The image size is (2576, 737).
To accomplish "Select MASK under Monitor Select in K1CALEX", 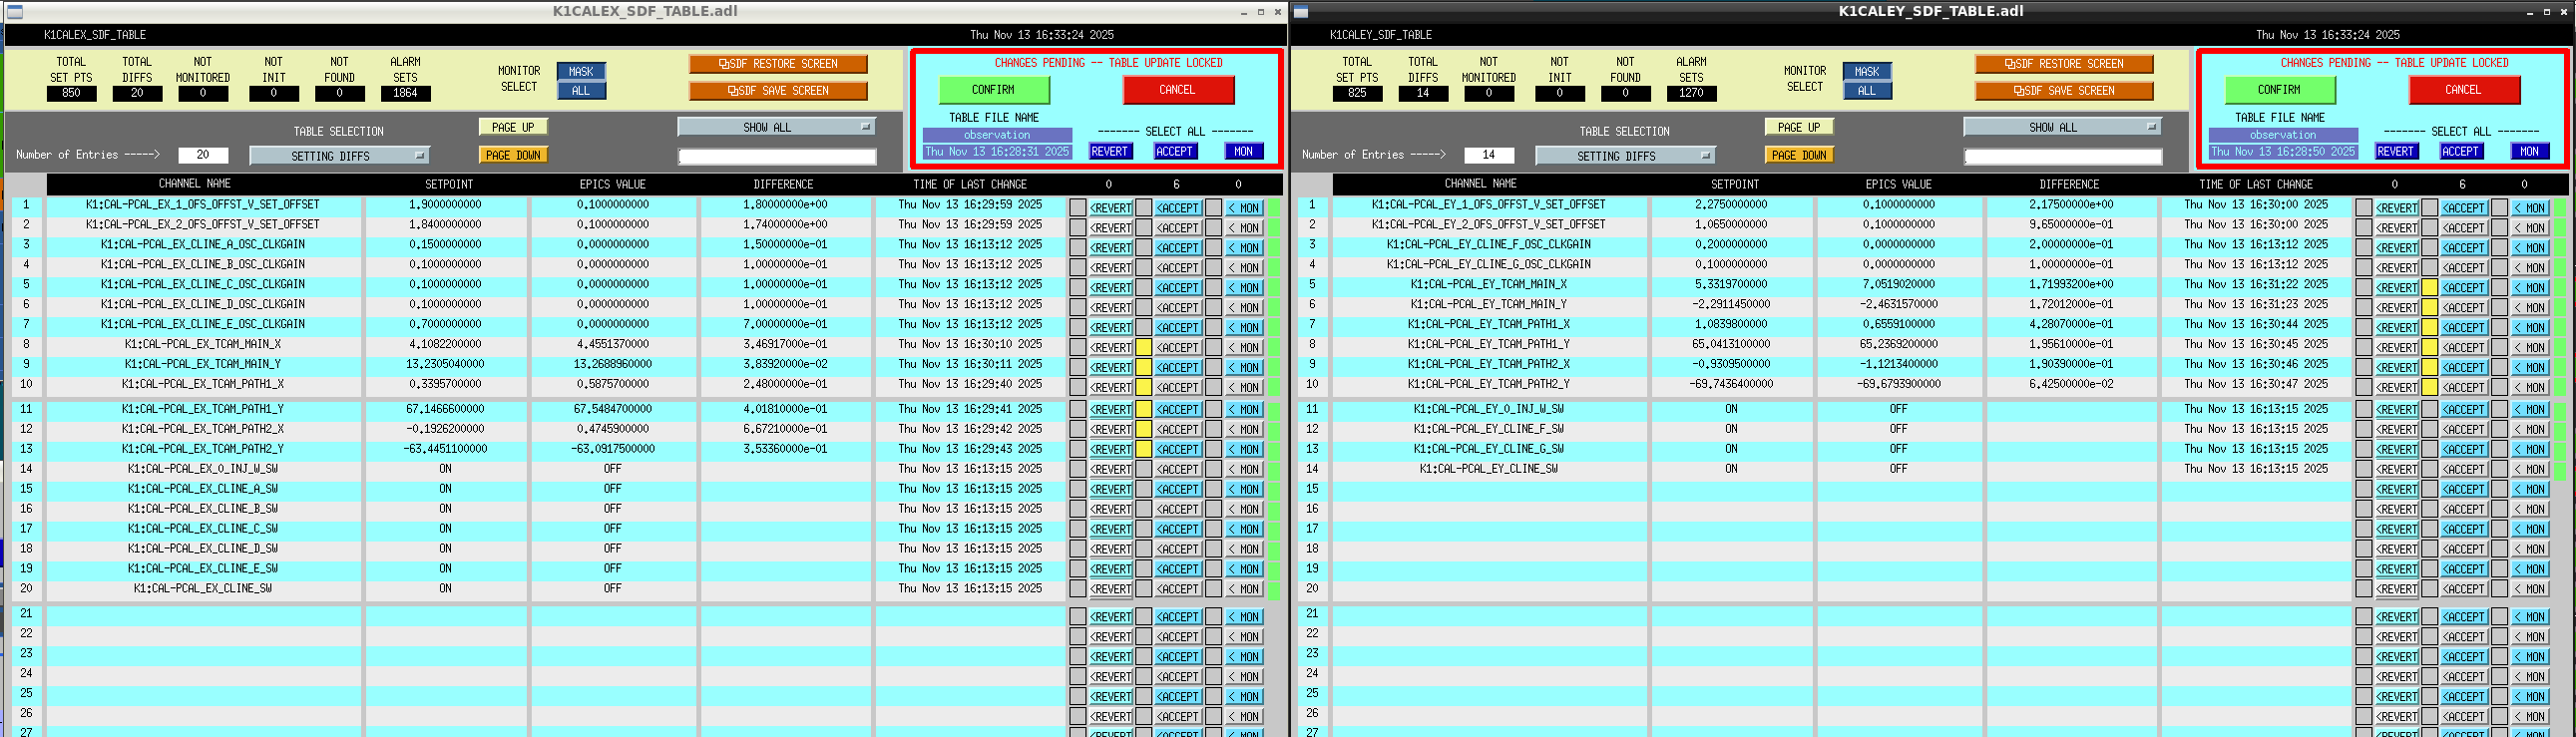I will [581, 72].
